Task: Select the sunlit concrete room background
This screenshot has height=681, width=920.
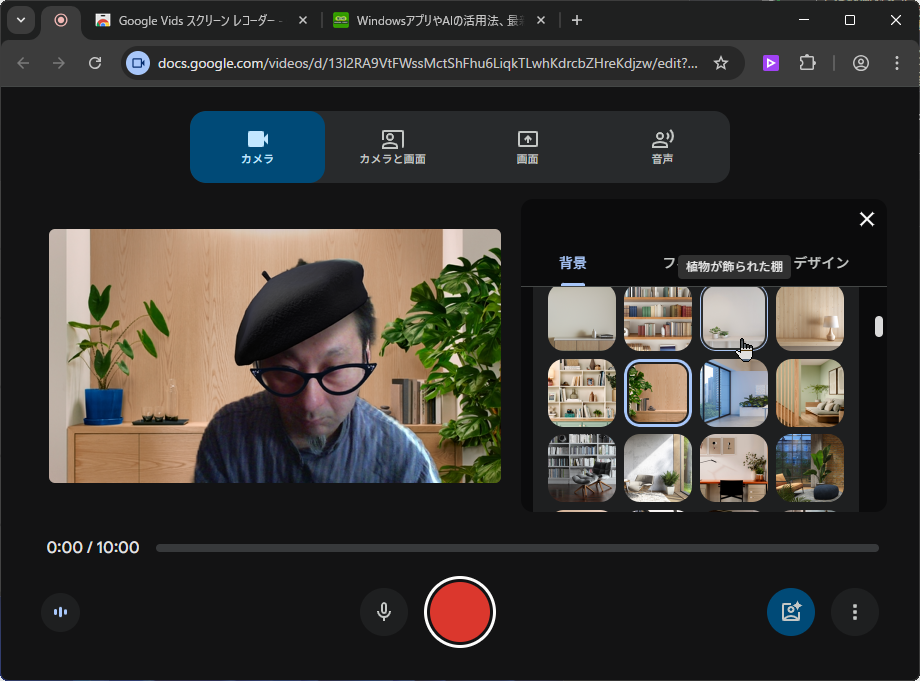Action: pos(658,467)
